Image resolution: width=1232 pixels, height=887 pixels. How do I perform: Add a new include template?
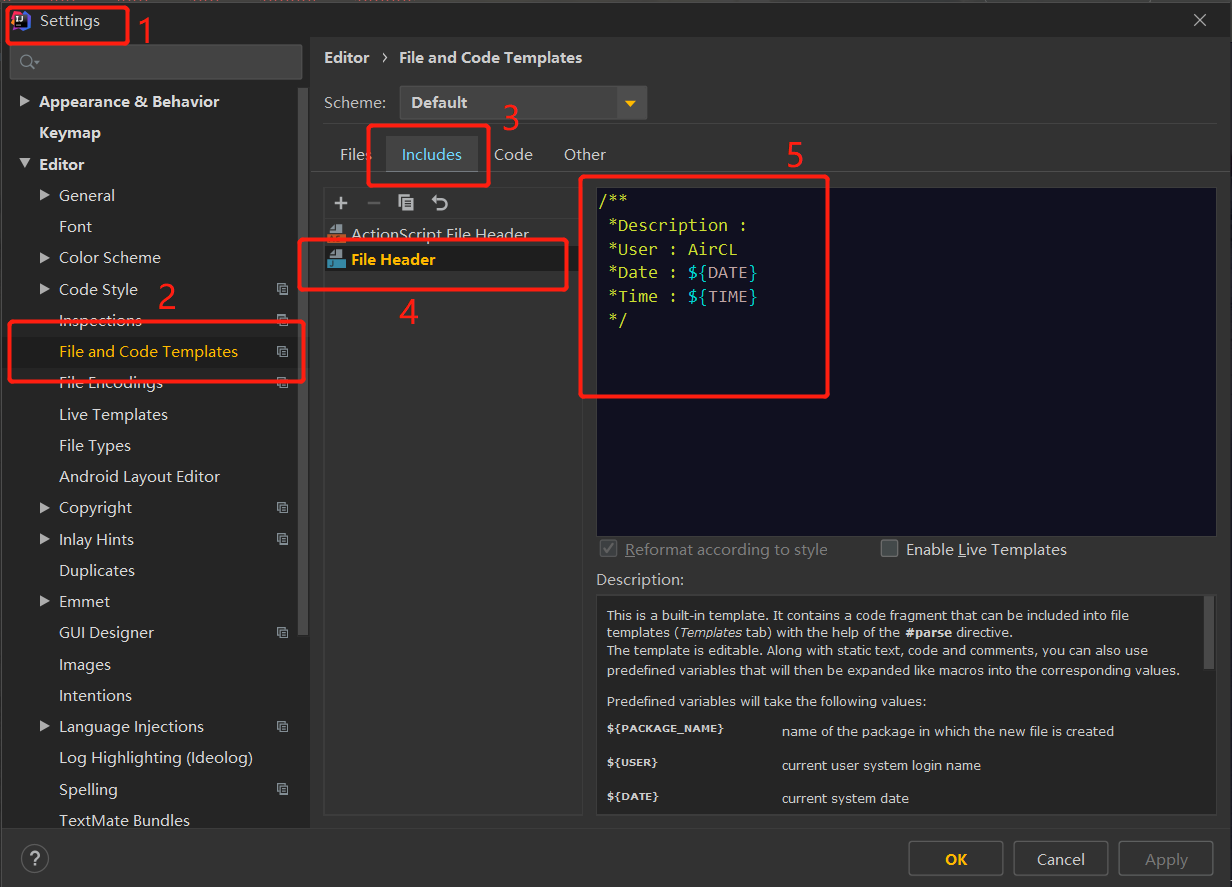click(341, 203)
